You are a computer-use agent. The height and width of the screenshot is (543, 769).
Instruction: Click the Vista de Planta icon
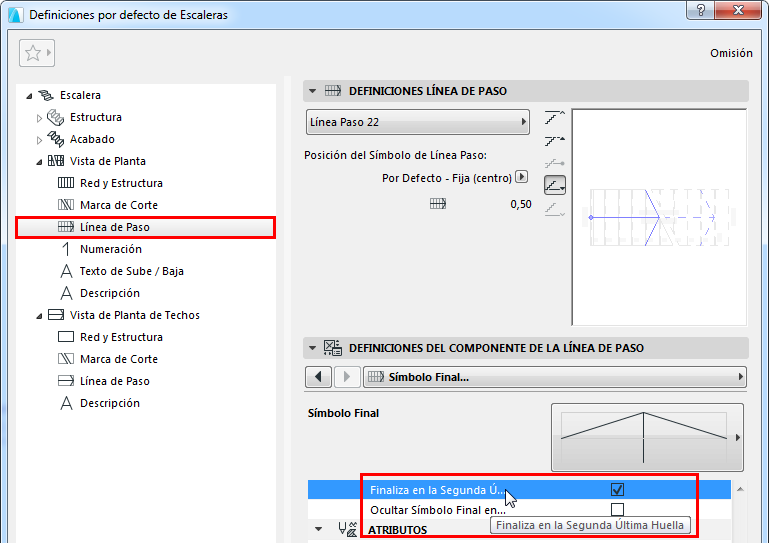55,161
